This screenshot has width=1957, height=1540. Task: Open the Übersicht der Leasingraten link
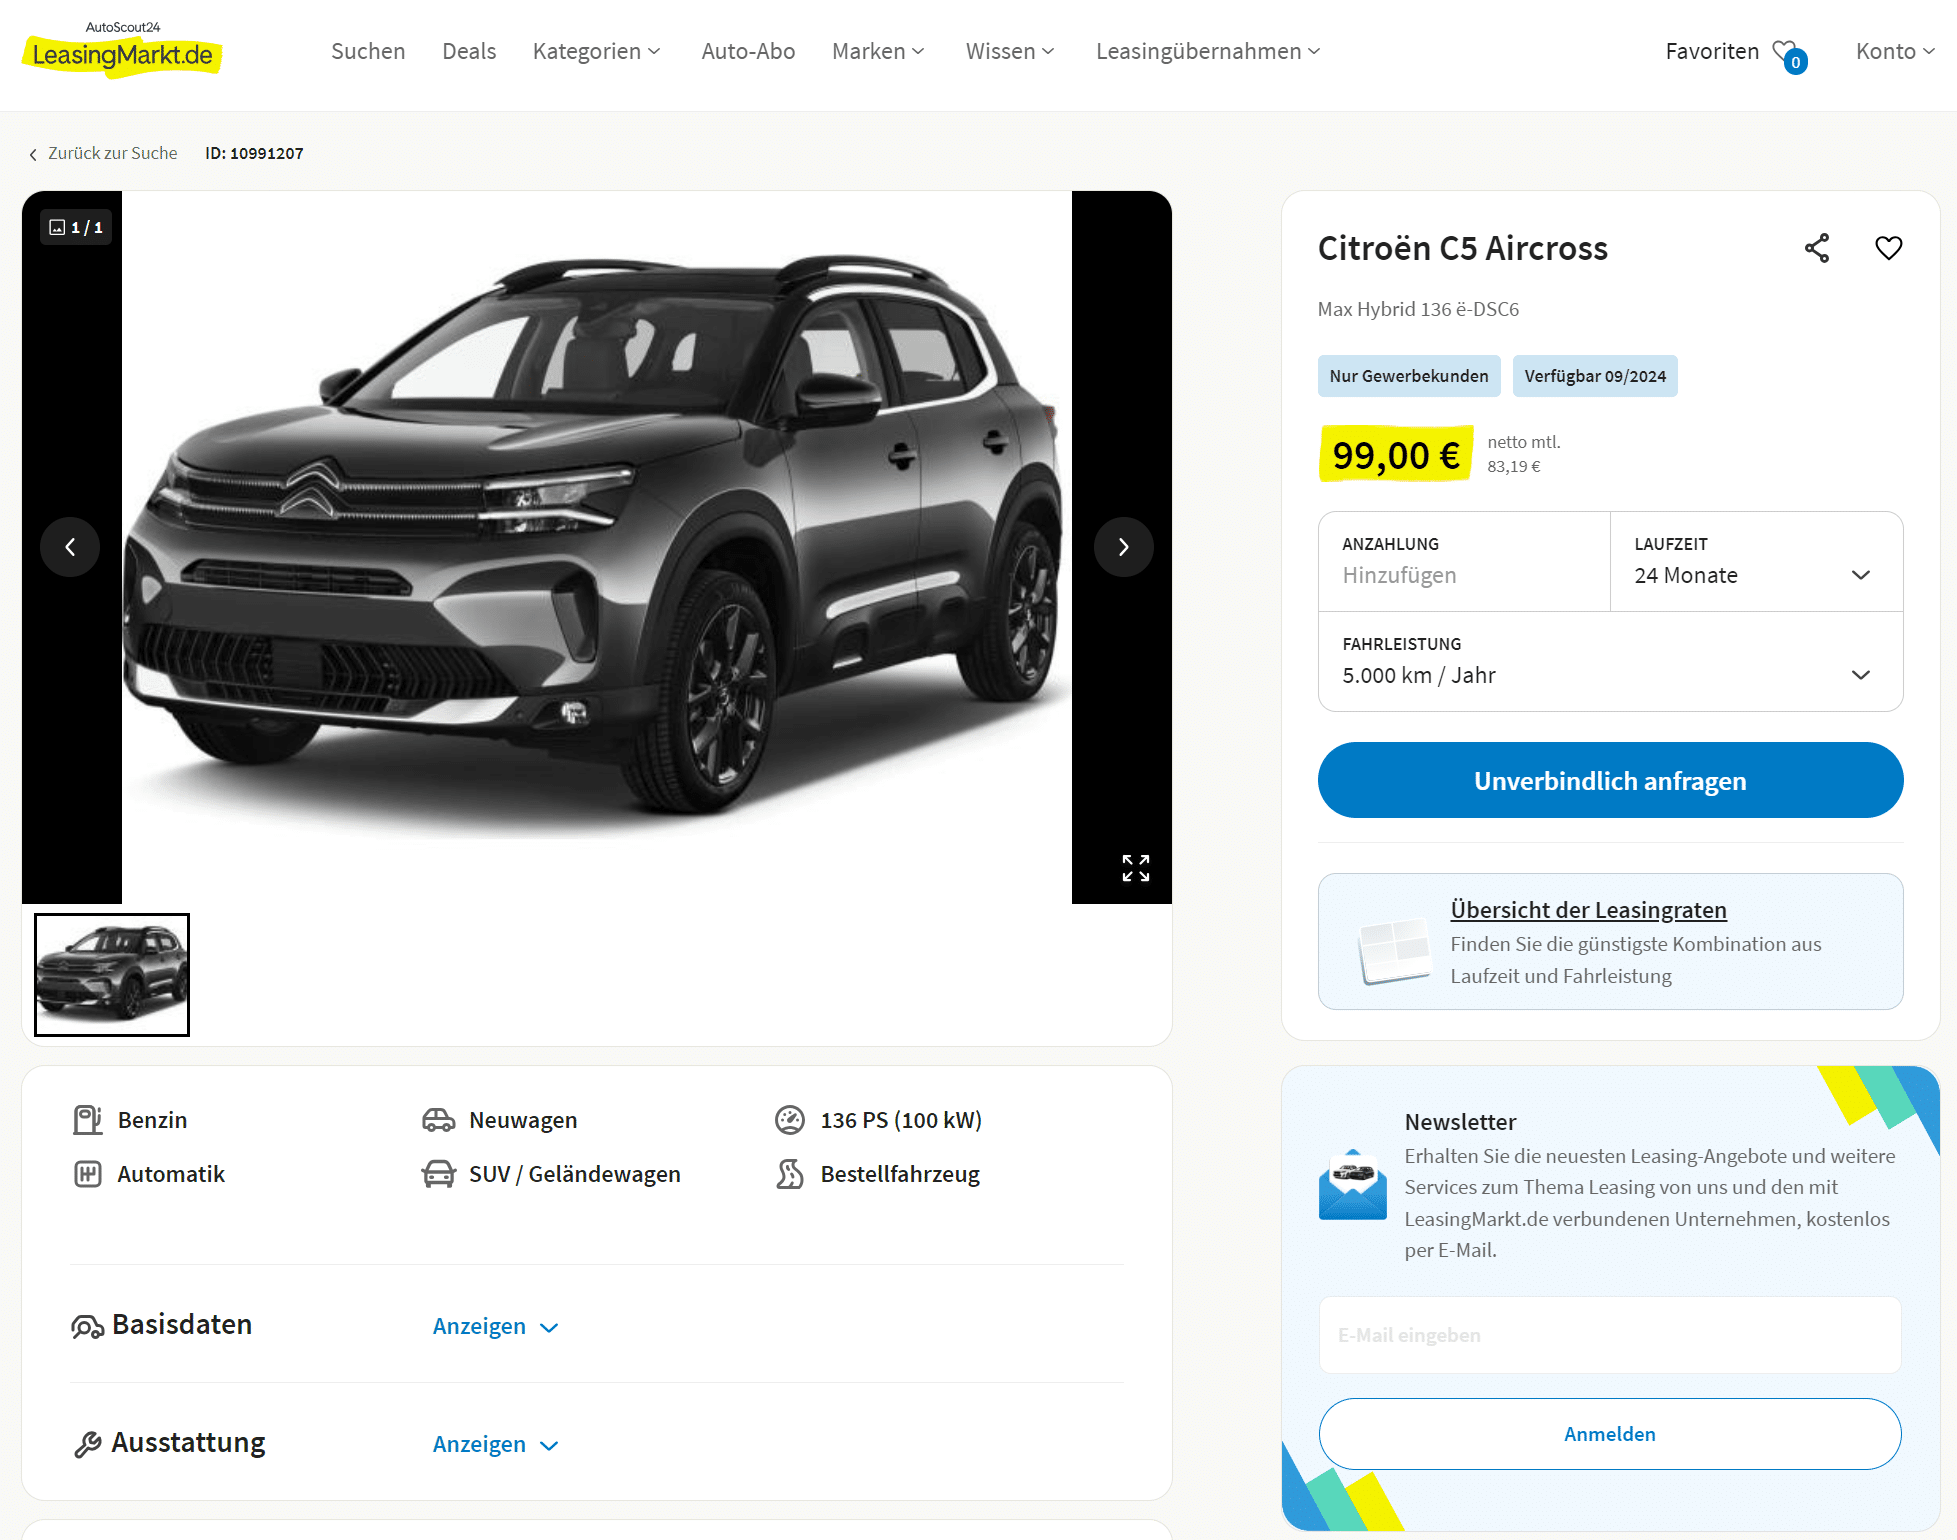(x=1588, y=910)
